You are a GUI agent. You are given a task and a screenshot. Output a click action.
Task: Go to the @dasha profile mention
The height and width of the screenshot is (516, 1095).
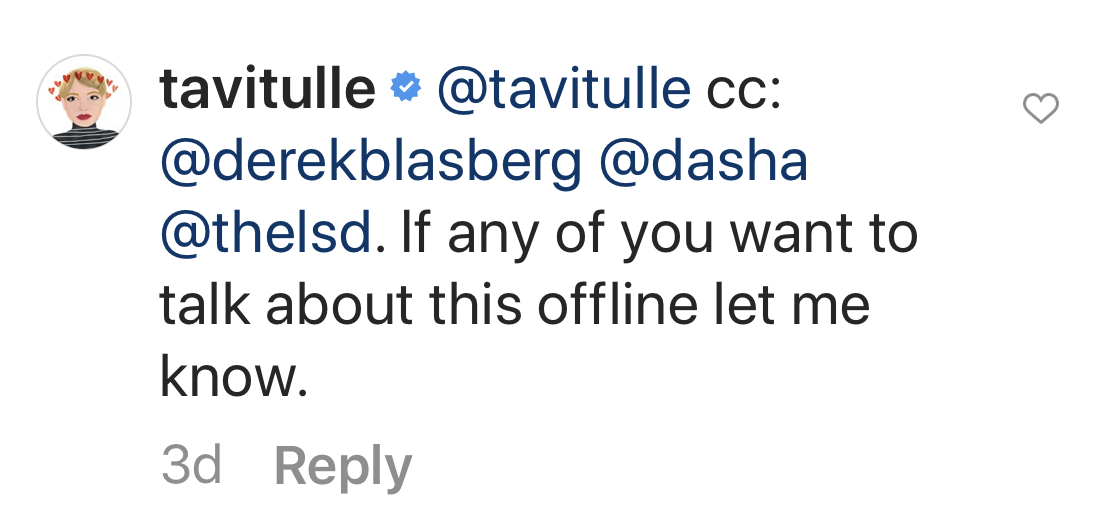point(703,162)
